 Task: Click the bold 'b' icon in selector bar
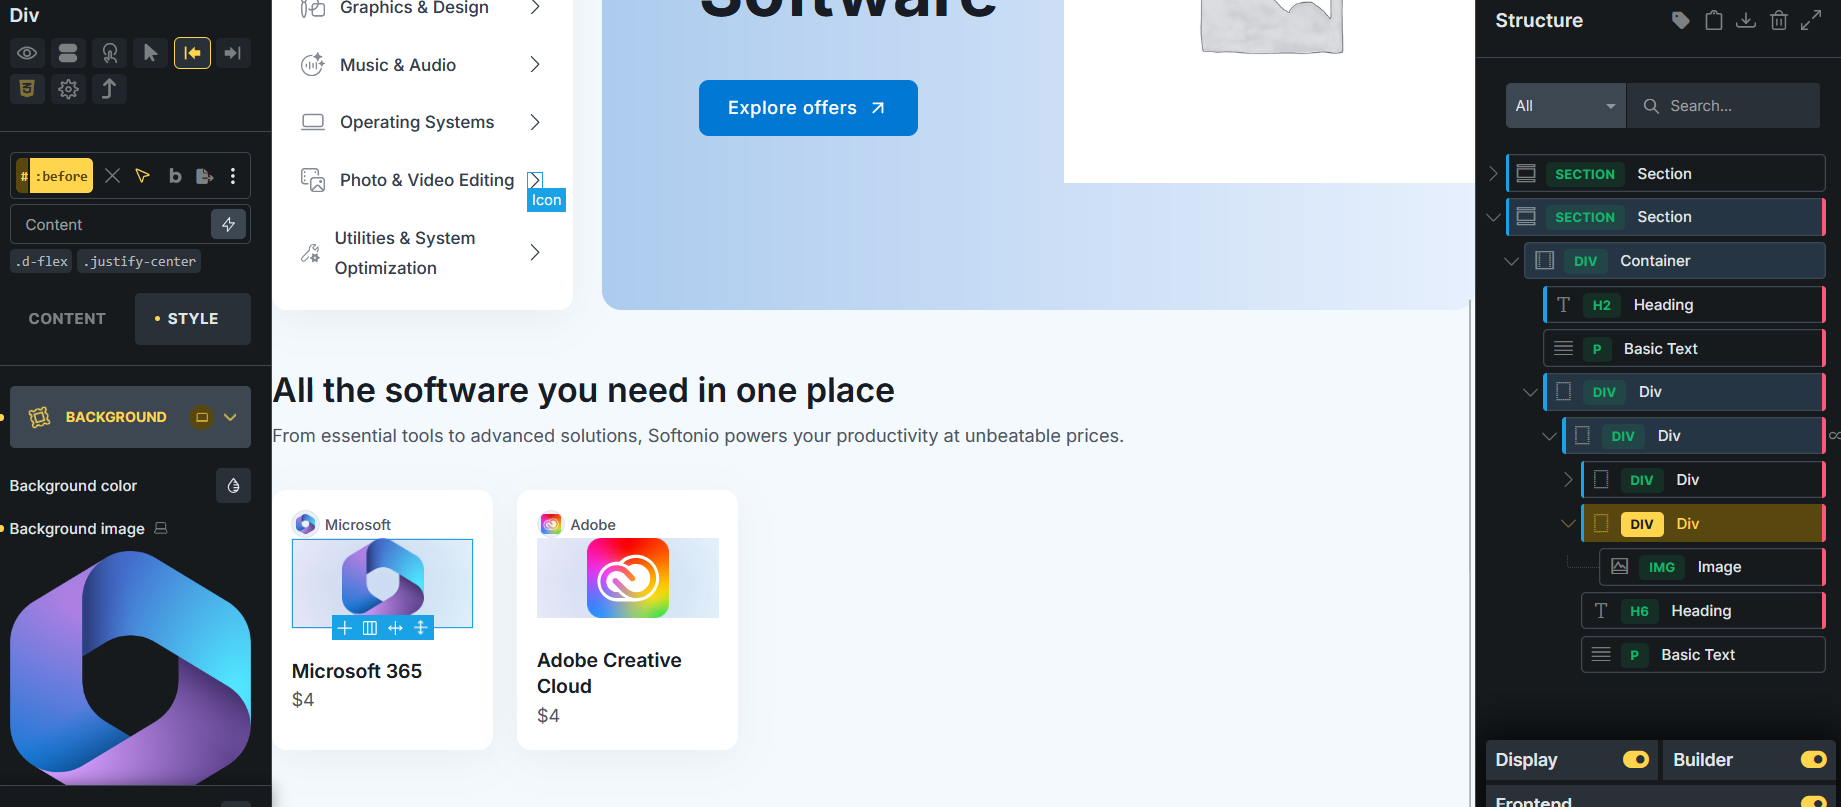[175, 176]
